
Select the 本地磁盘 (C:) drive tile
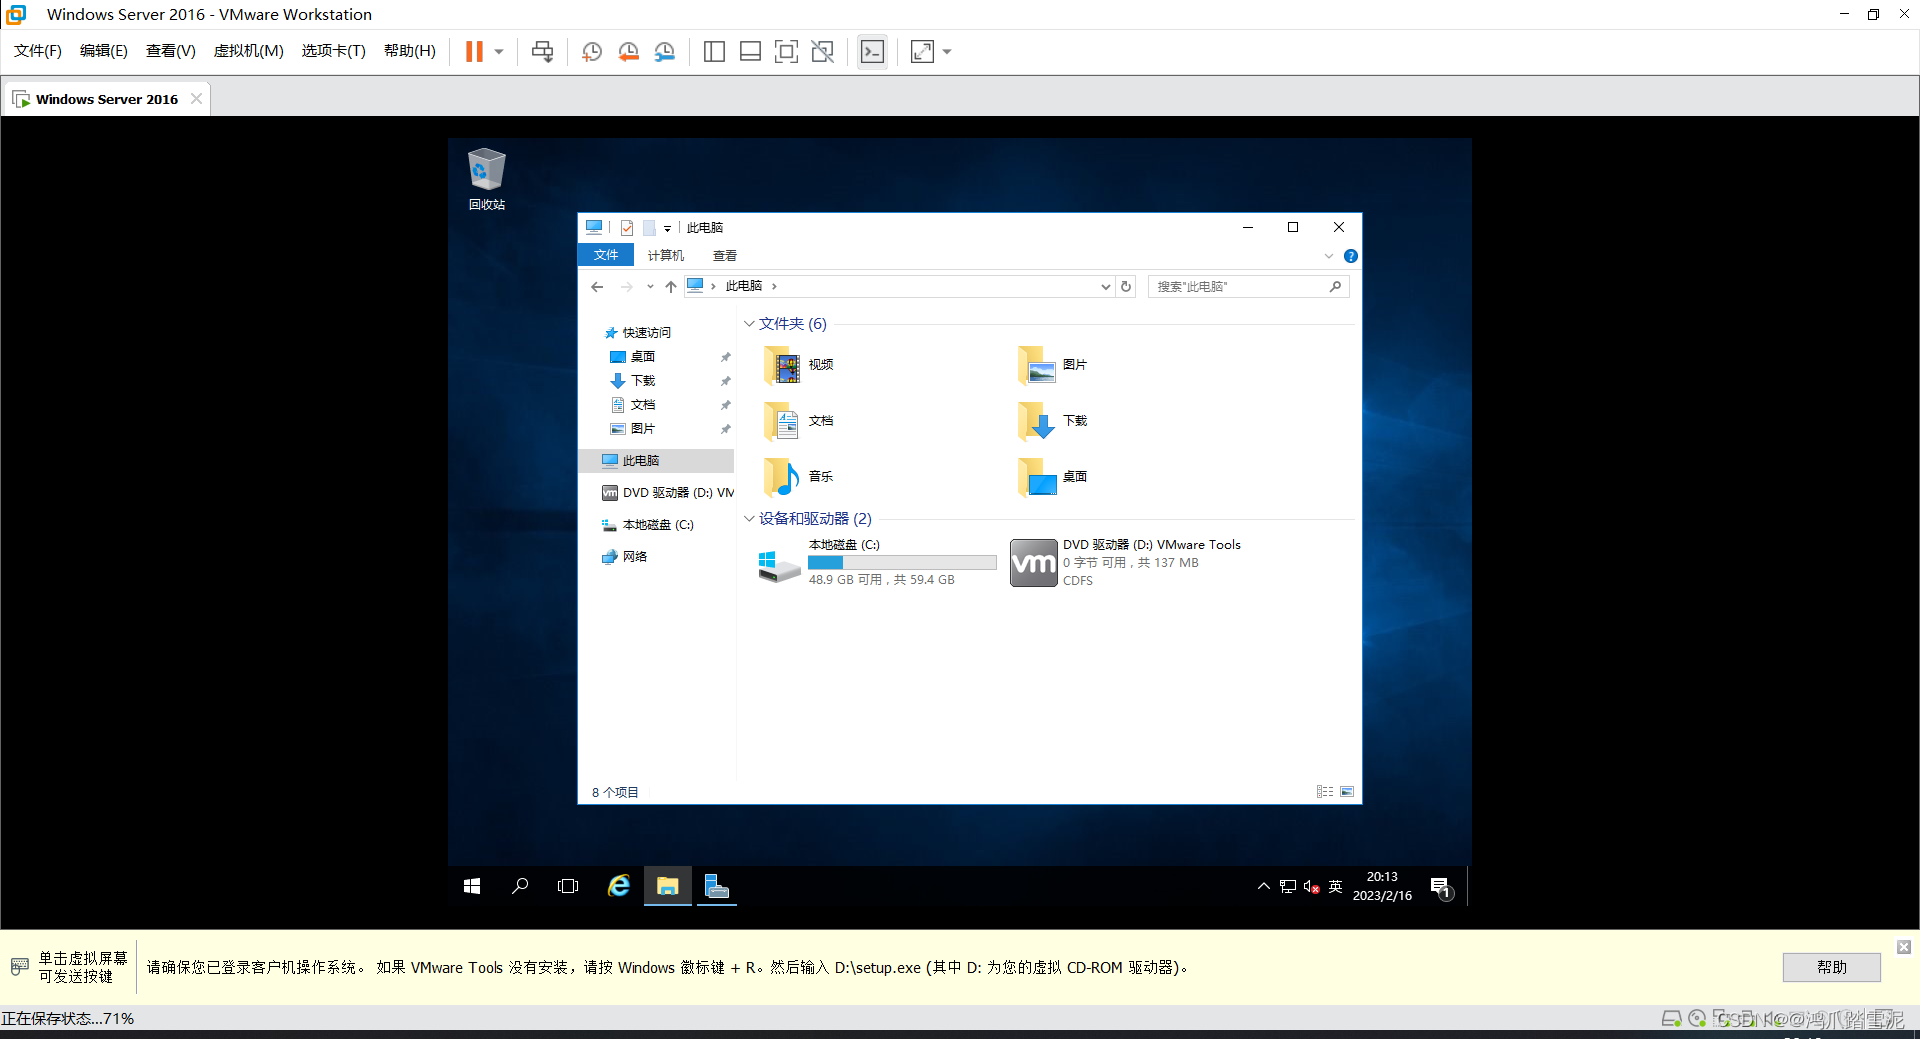coord(877,562)
